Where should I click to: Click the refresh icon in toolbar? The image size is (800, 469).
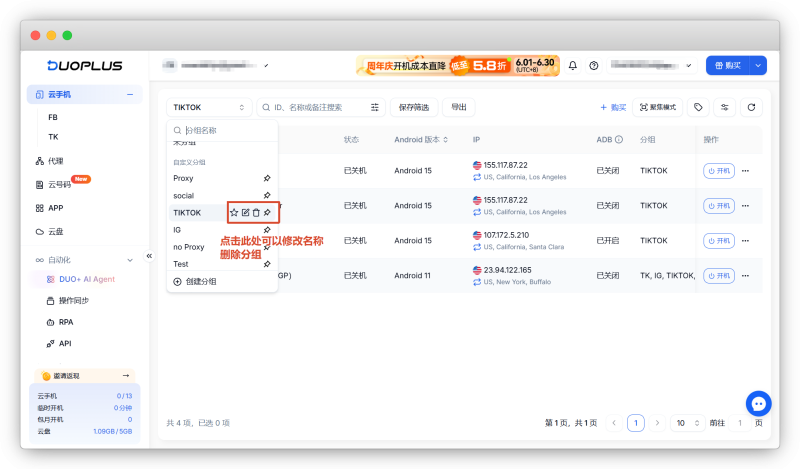(751, 107)
